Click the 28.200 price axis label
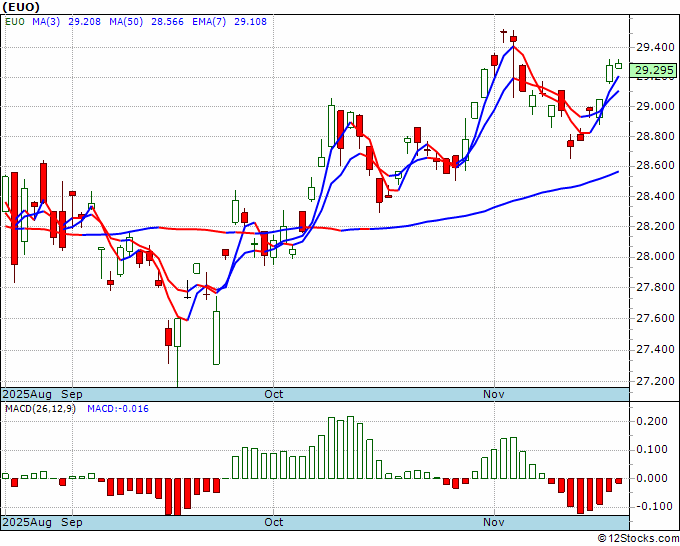 tap(655, 226)
